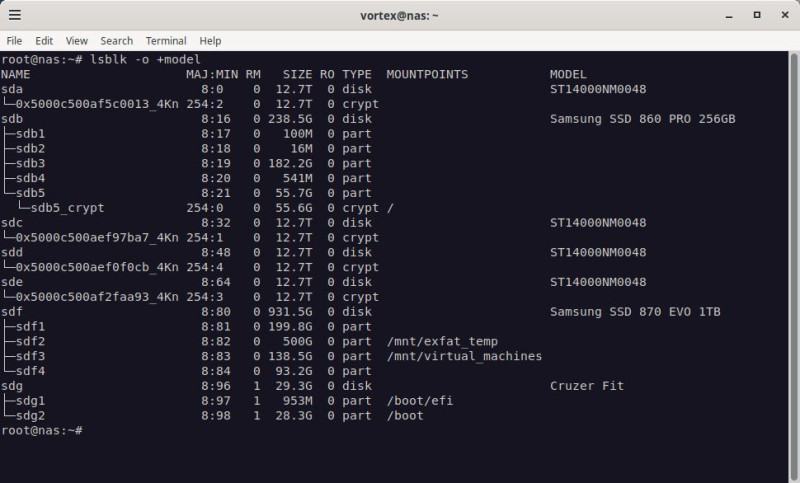Click the 238.5G size value
The image size is (800, 483).
coord(290,119)
